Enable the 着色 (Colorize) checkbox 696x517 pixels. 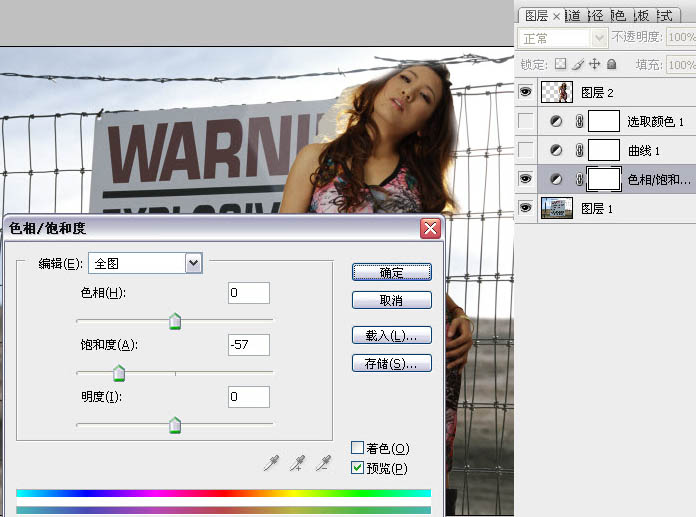click(x=358, y=448)
